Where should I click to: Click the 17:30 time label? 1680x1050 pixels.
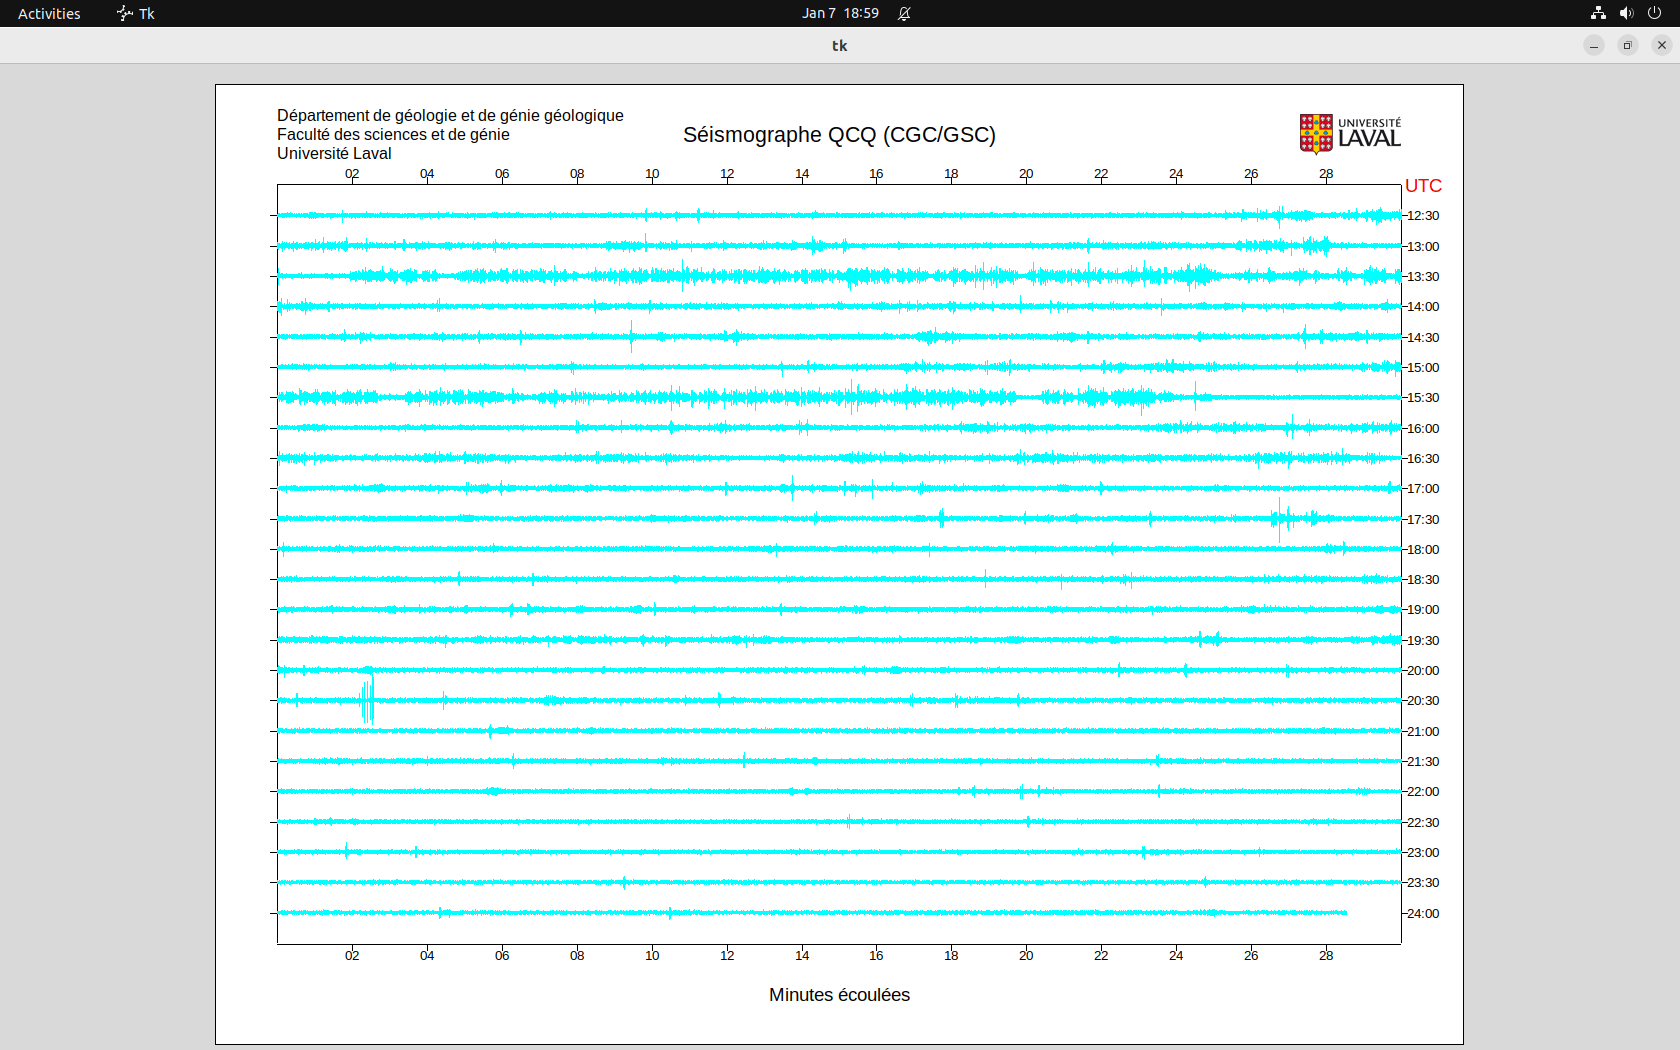[x=1423, y=520]
